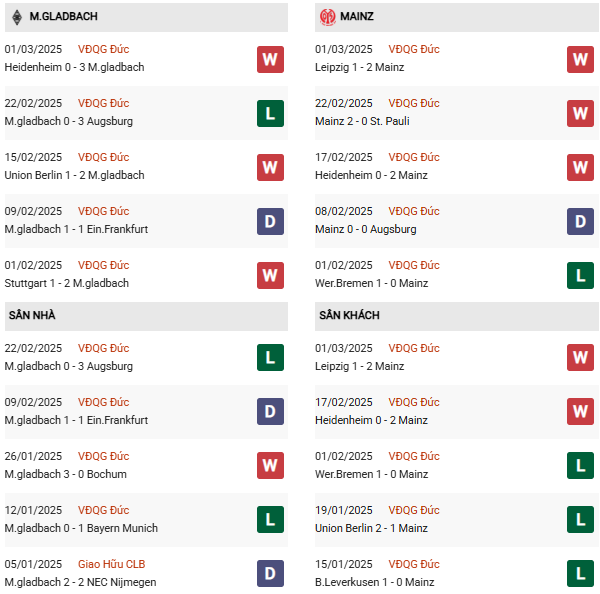Open M.gladbach 0 - 1 Bayern Munich match
The image size is (600, 594).
tap(81, 528)
